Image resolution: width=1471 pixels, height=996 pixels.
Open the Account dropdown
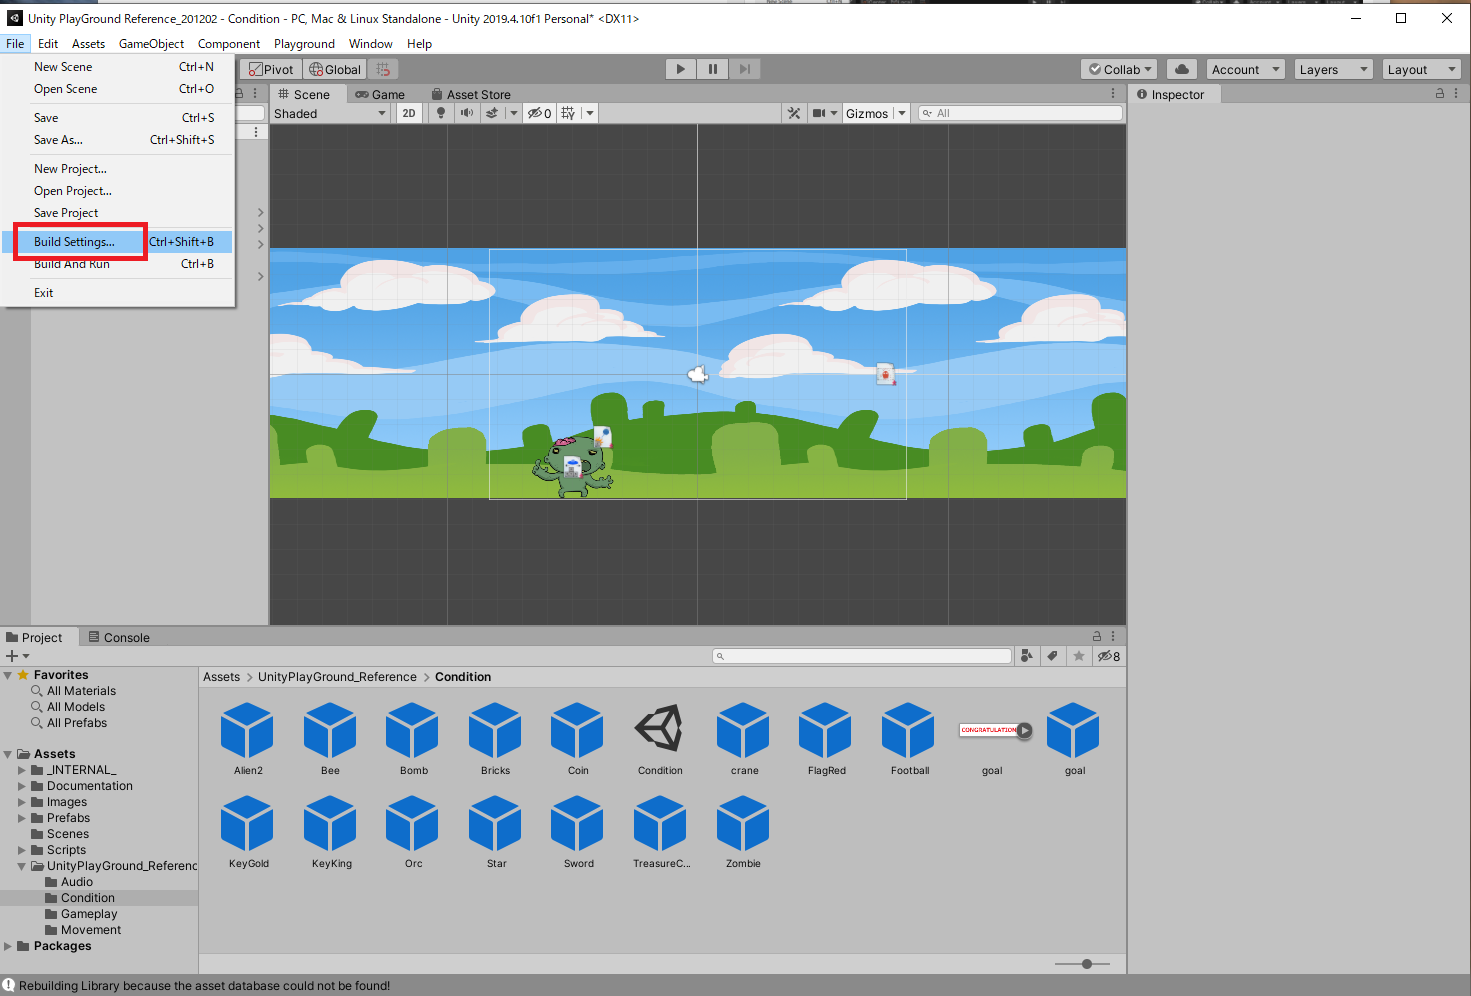[1245, 69]
